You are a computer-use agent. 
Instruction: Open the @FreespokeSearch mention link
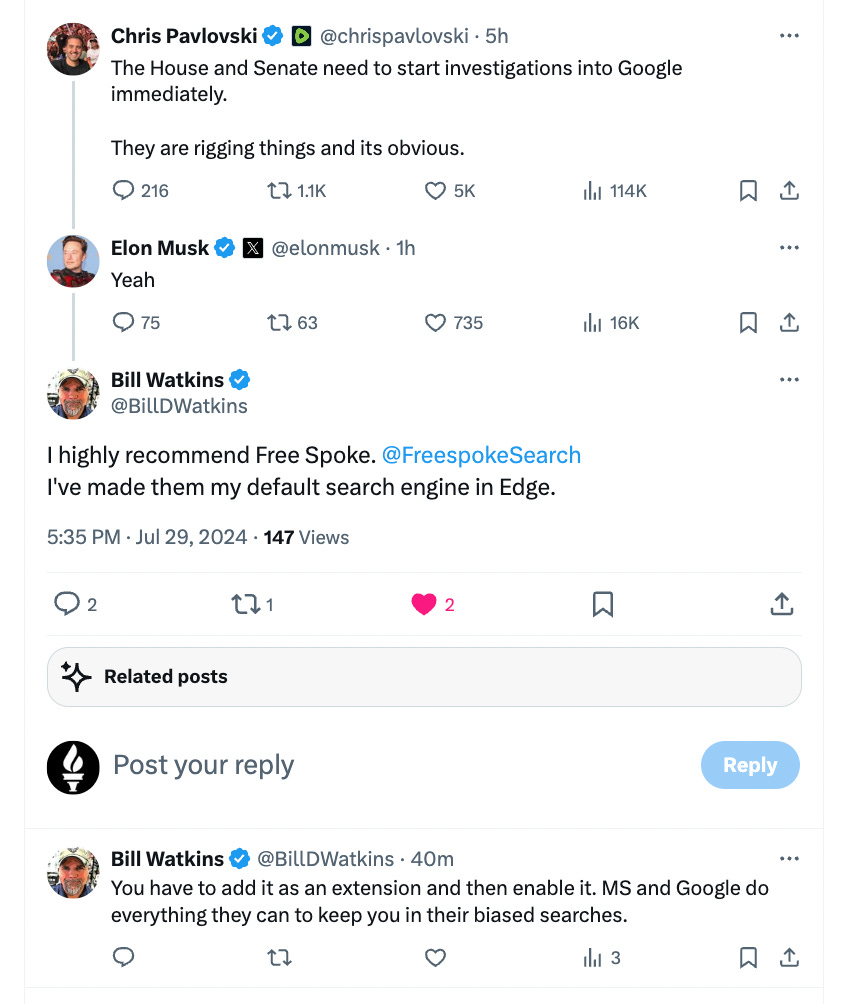click(x=481, y=455)
